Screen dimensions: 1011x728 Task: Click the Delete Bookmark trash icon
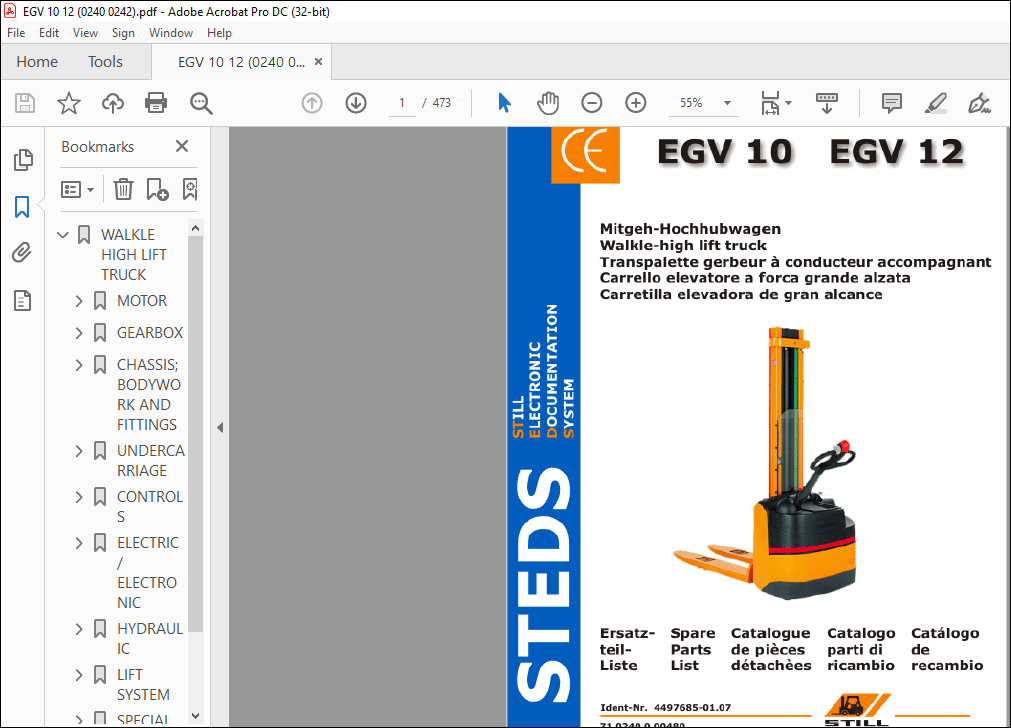pos(122,188)
